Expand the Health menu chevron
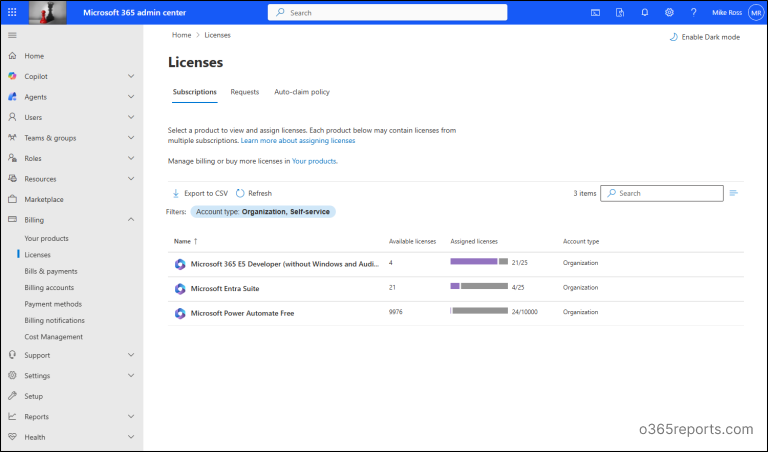This screenshot has width=768, height=452. click(x=131, y=436)
